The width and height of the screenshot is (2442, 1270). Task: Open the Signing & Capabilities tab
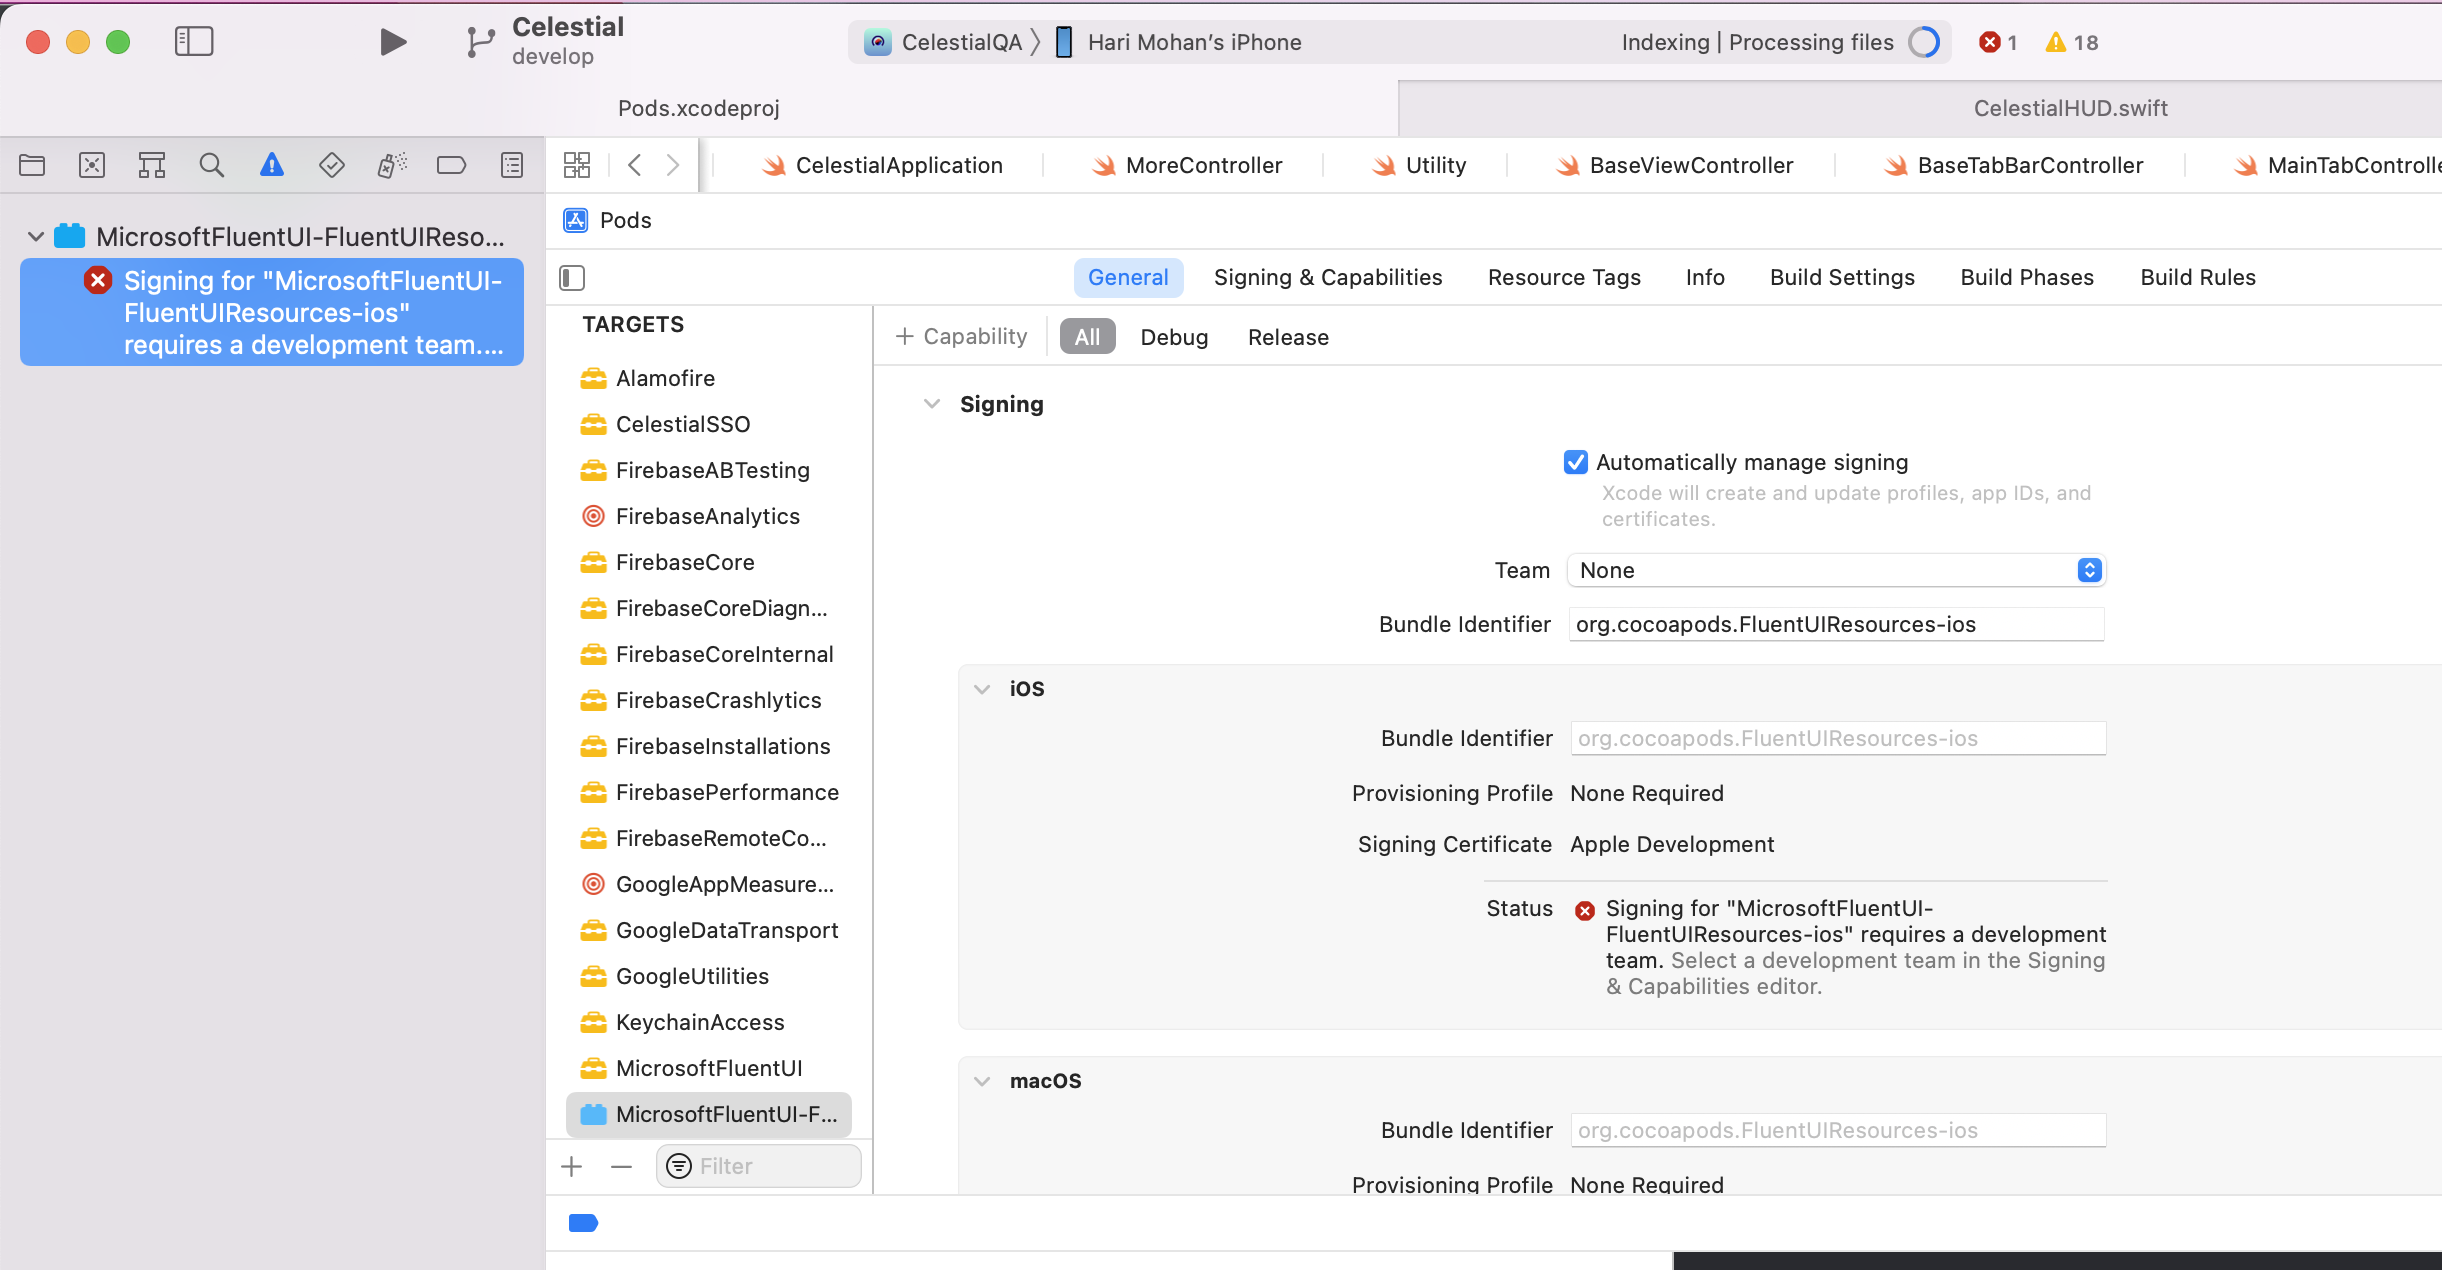point(1327,277)
